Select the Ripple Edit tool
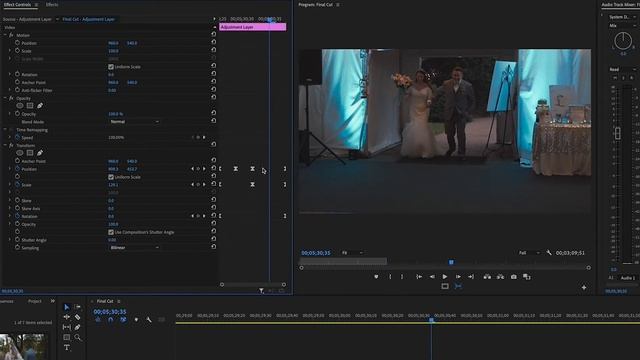The width and height of the screenshot is (640, 360). [67, 317]
